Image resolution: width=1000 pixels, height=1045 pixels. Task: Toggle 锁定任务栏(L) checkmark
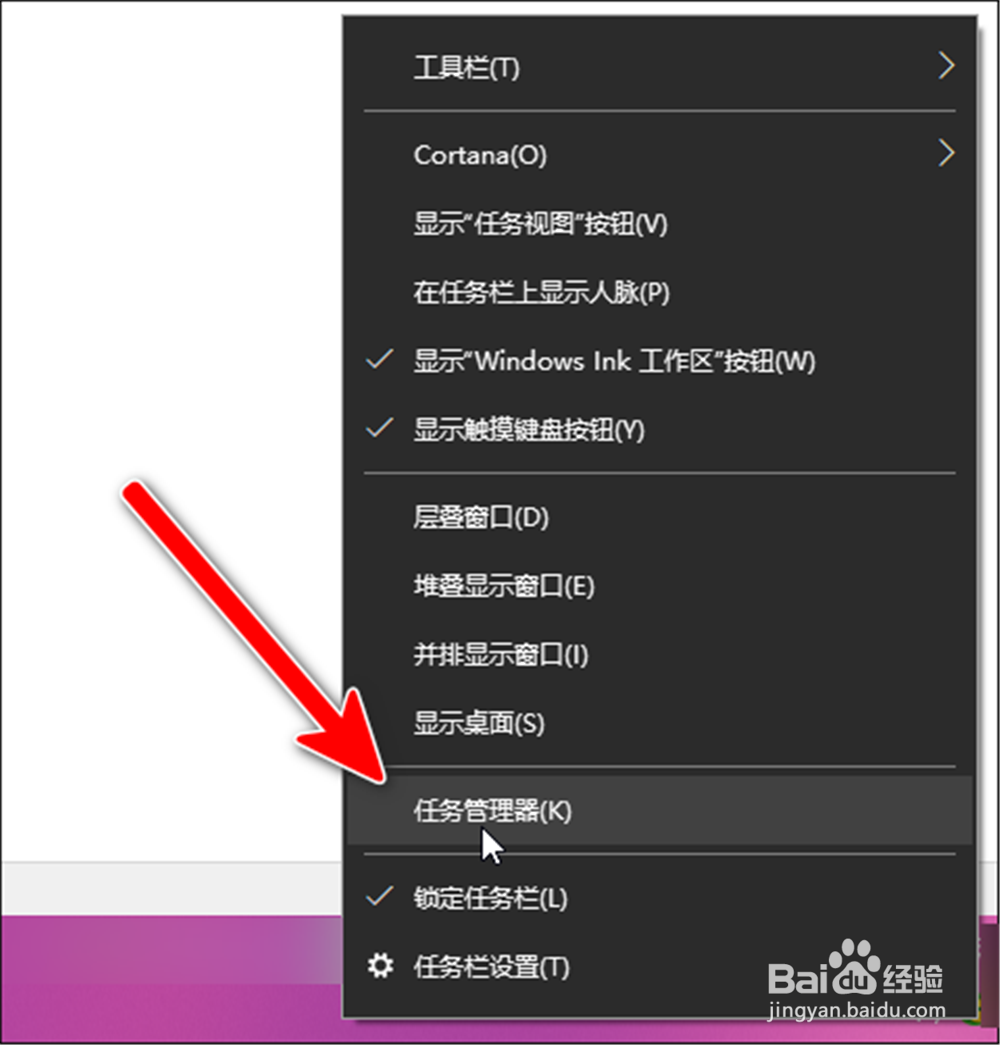point(659,898)
